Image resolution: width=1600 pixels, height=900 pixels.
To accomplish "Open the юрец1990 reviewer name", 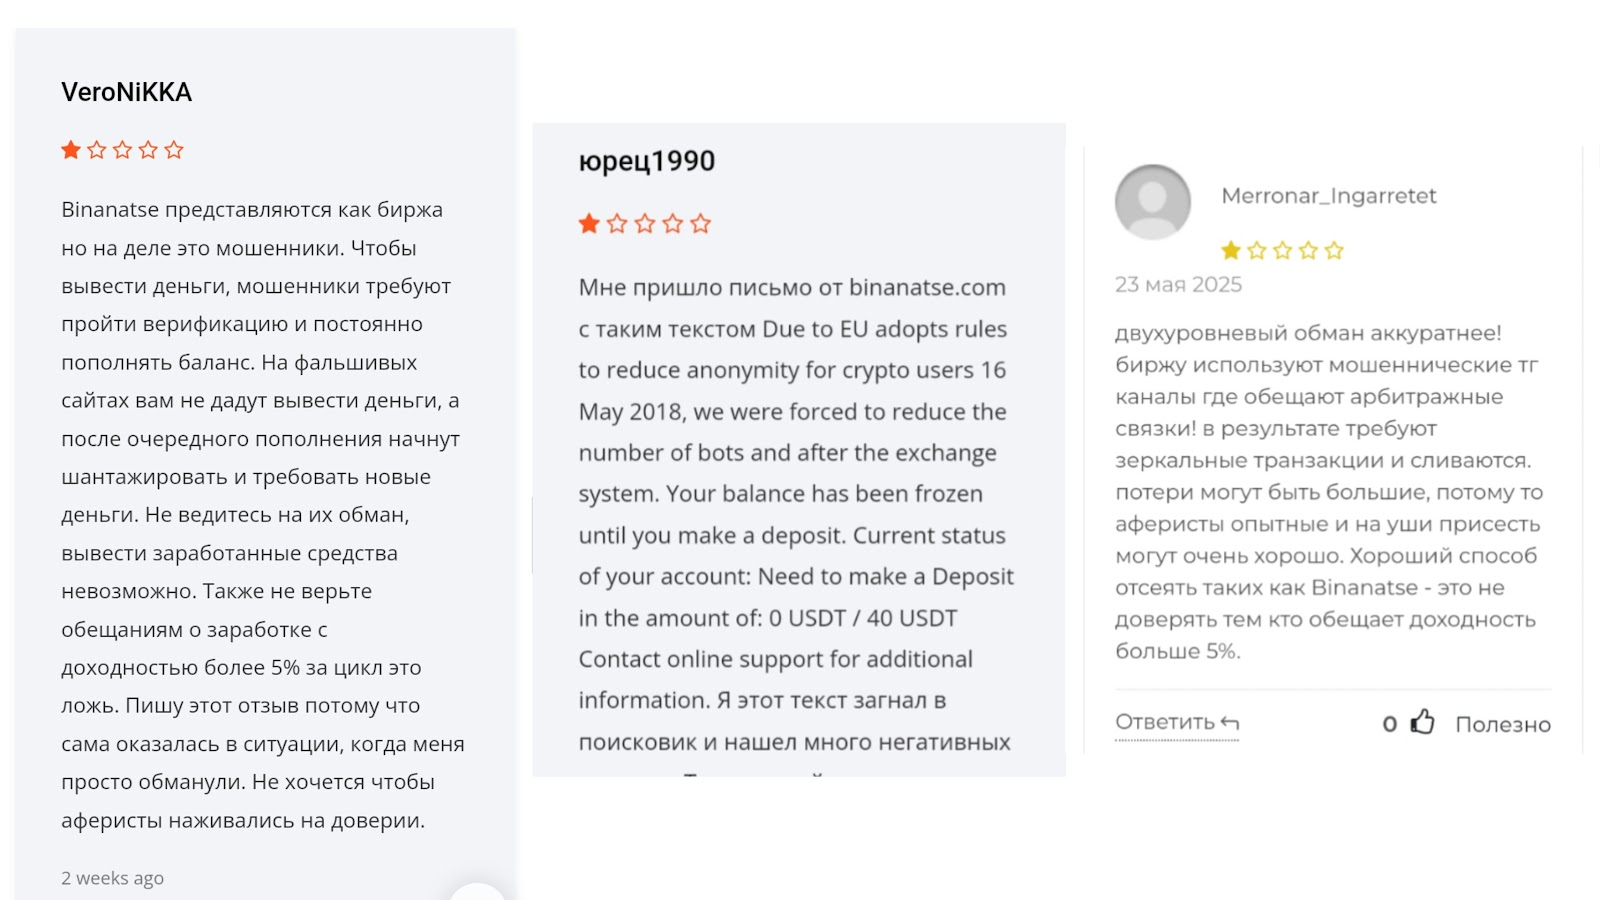I will point(647,161).
